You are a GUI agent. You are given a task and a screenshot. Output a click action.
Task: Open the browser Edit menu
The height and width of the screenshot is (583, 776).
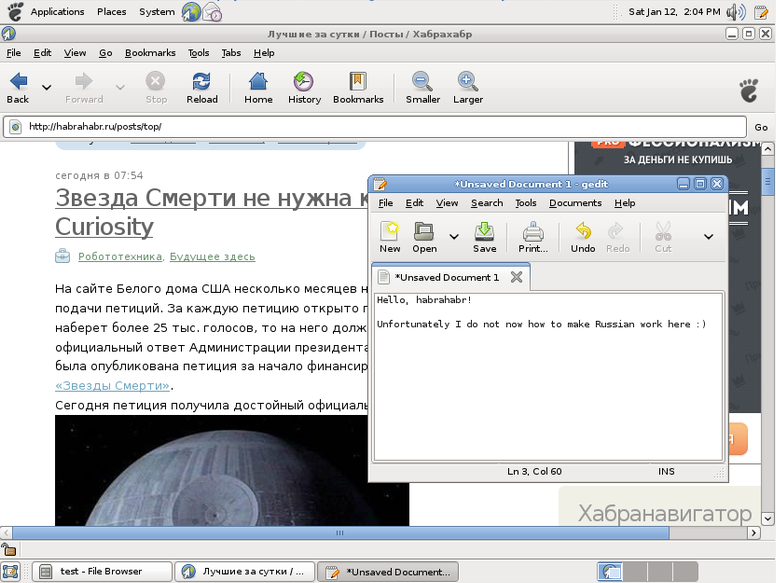tap(42, 53)
